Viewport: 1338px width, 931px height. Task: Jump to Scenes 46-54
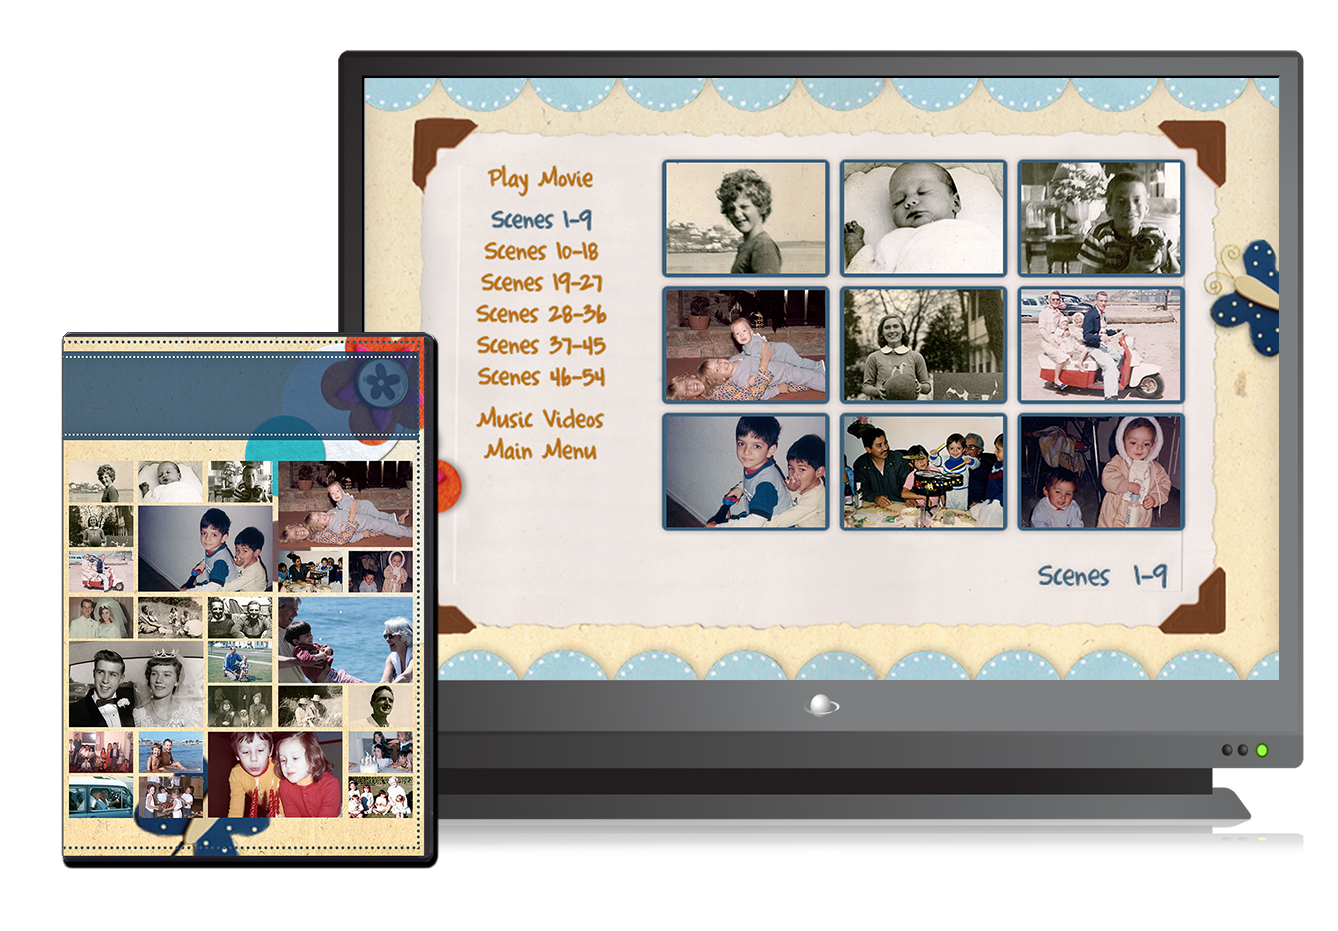541,377
